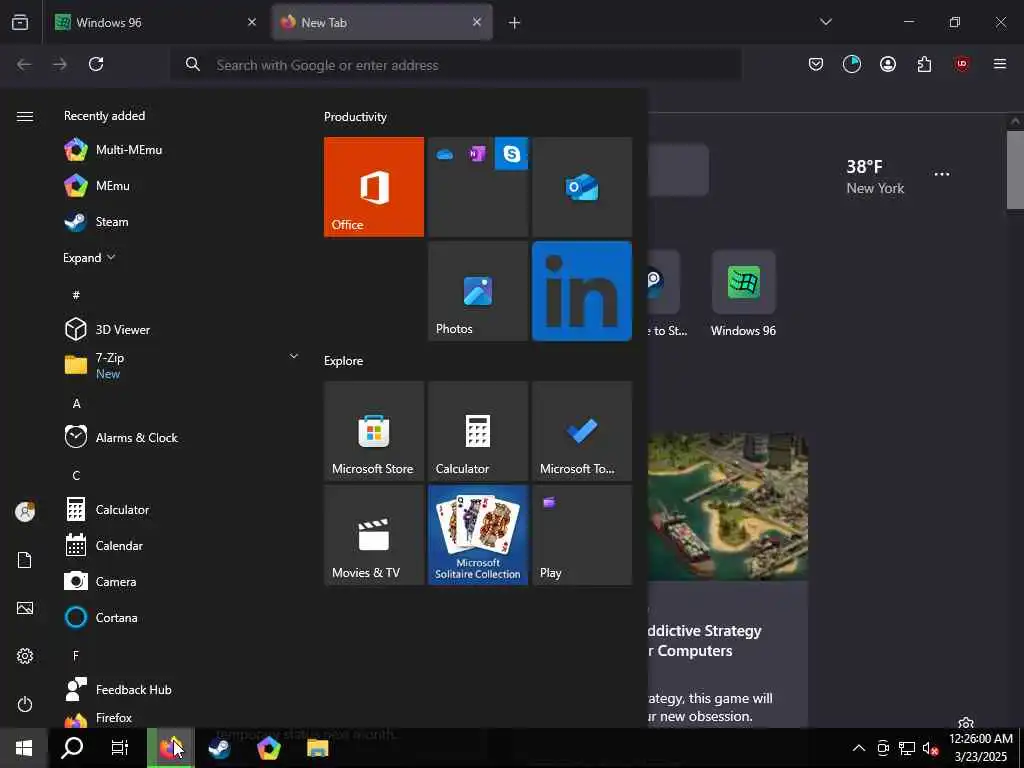Image resolution: width=1024 pixels, height=768 pixels.
Task: Close the New Tab tab
Action: [477, 22]
